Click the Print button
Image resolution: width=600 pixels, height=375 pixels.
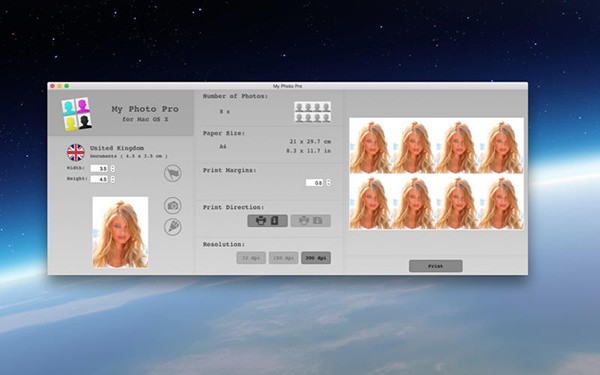[x=436, y=266]
